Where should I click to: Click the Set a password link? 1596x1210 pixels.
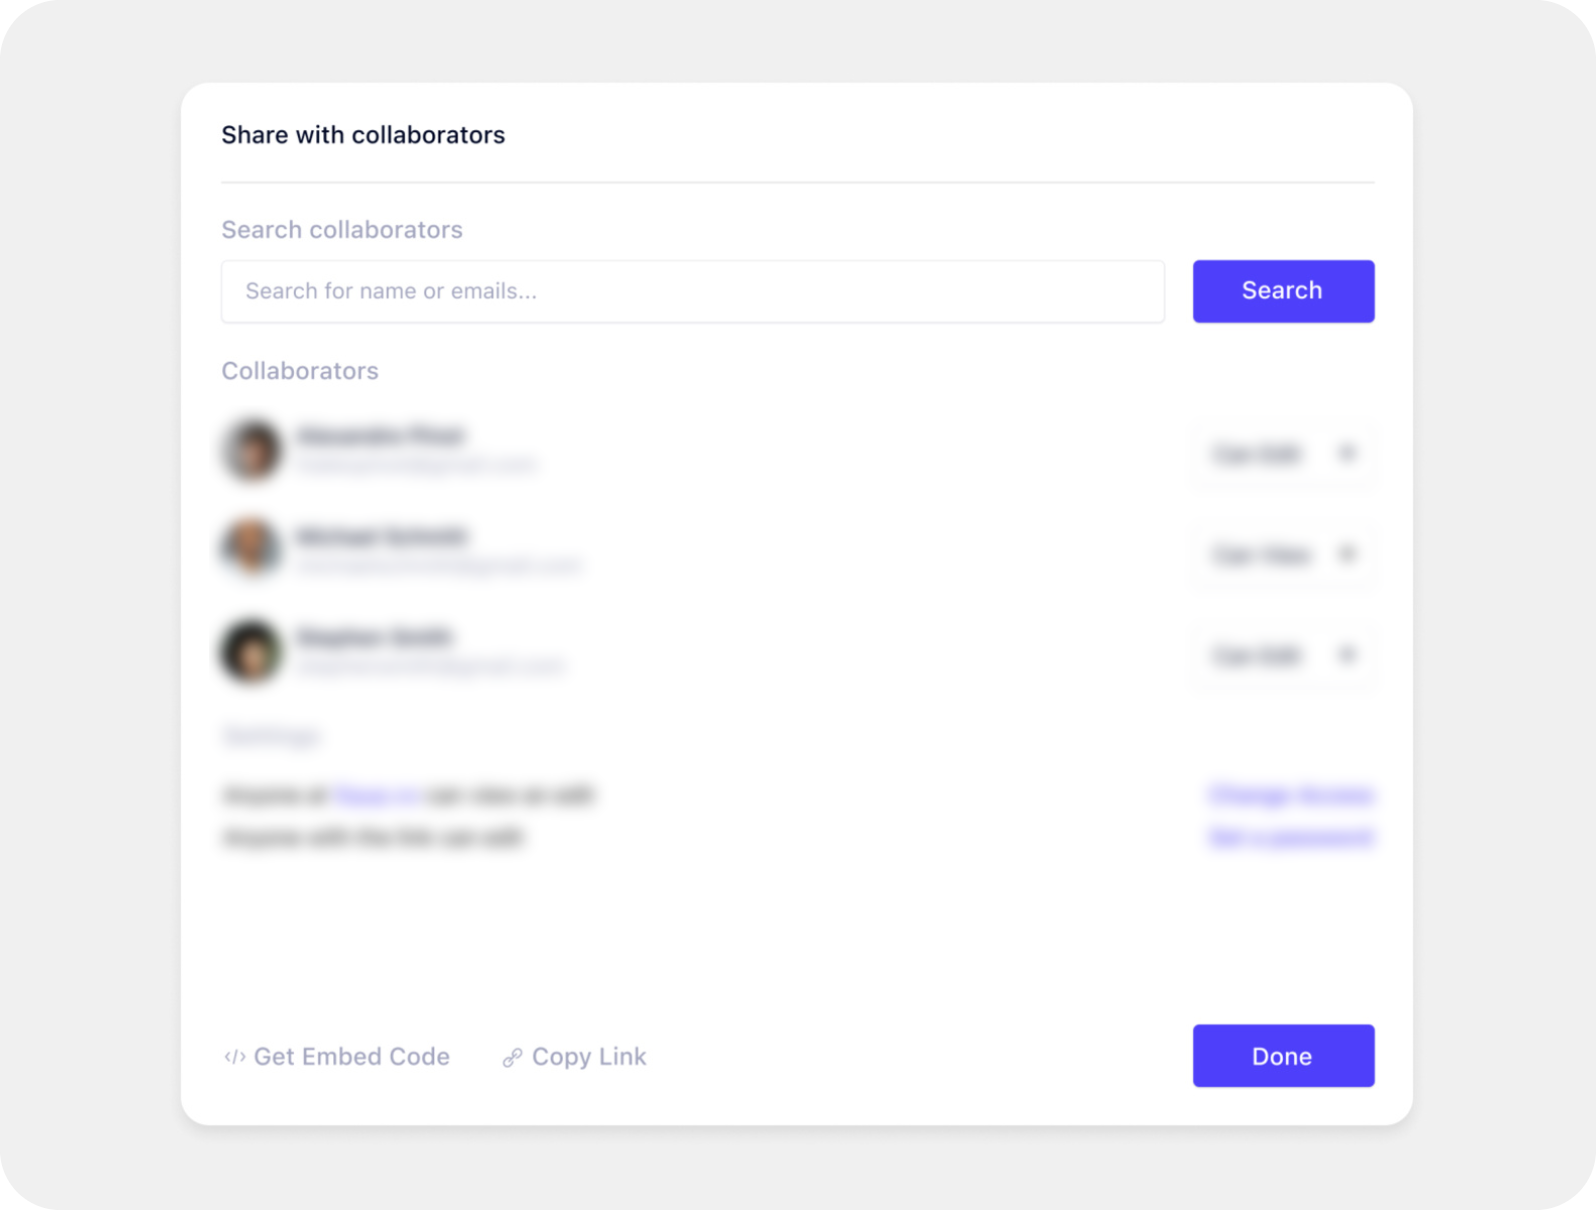(x=1291, y=837)
